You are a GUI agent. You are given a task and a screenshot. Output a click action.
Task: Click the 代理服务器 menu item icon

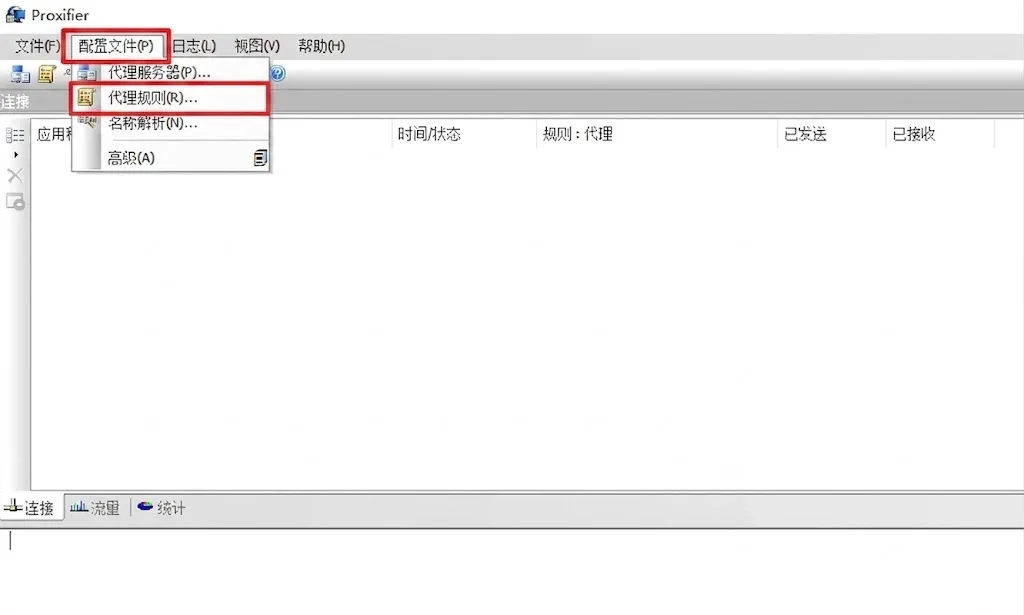(87, 72)
